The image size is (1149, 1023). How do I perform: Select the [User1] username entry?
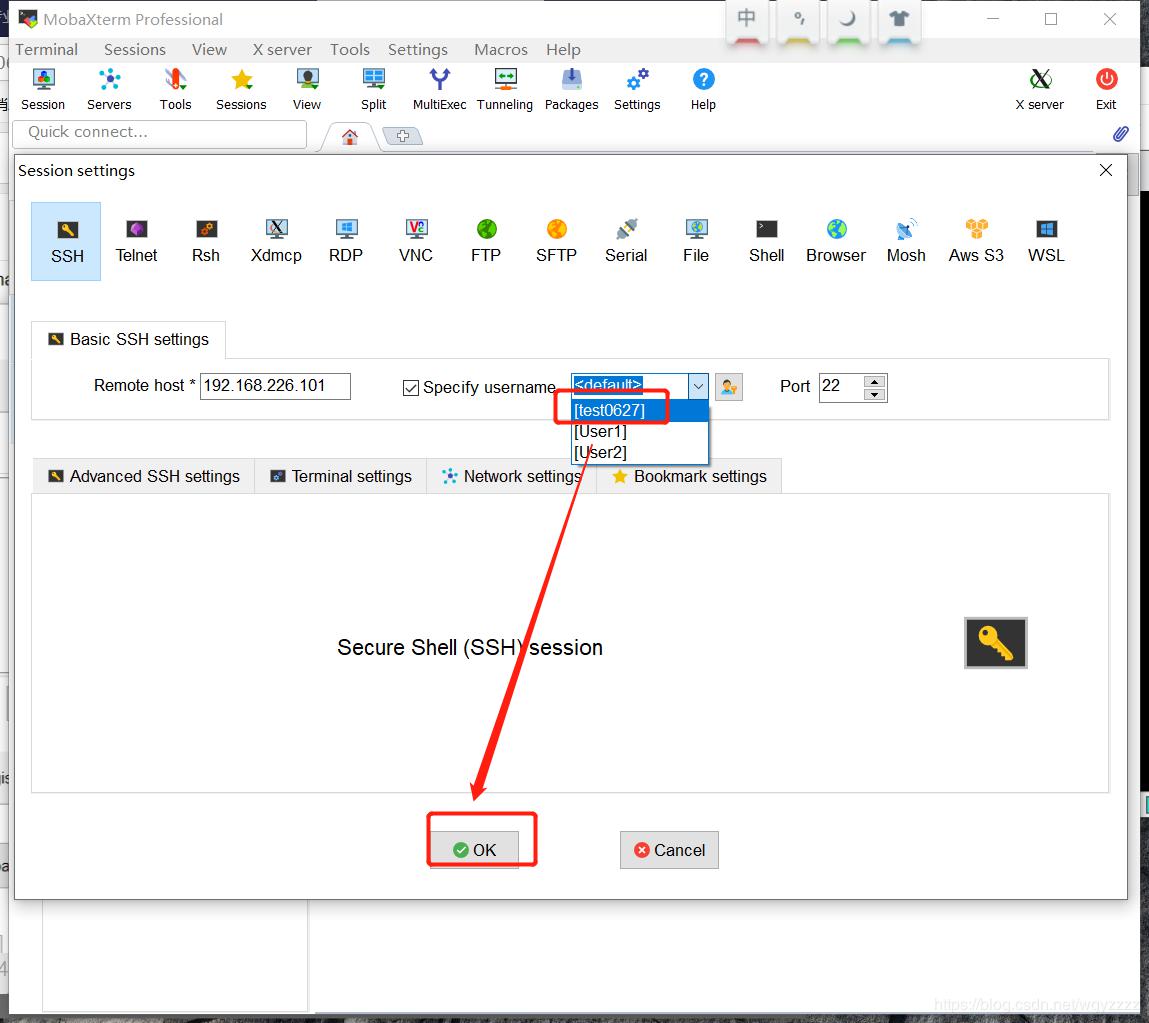tap(600, 431)
